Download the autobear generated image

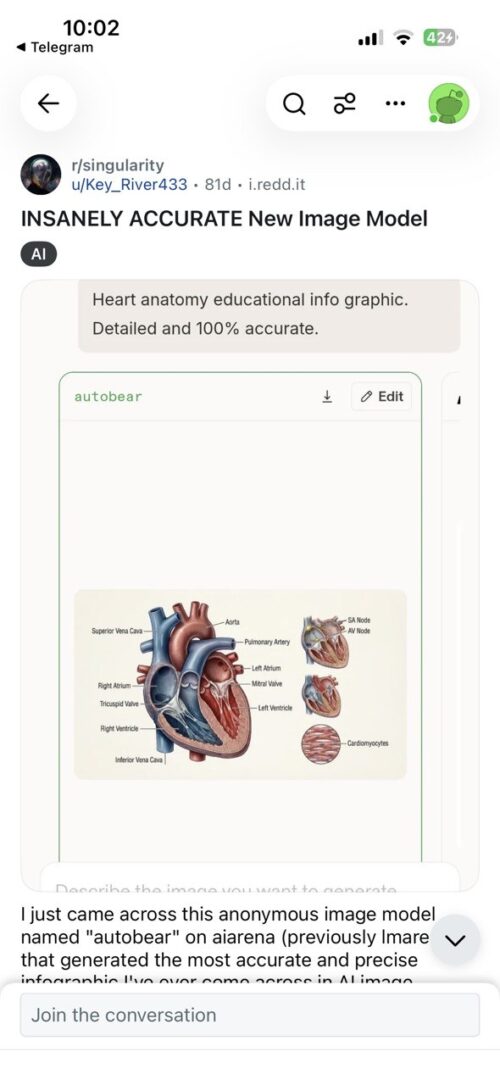coord(327,396)
